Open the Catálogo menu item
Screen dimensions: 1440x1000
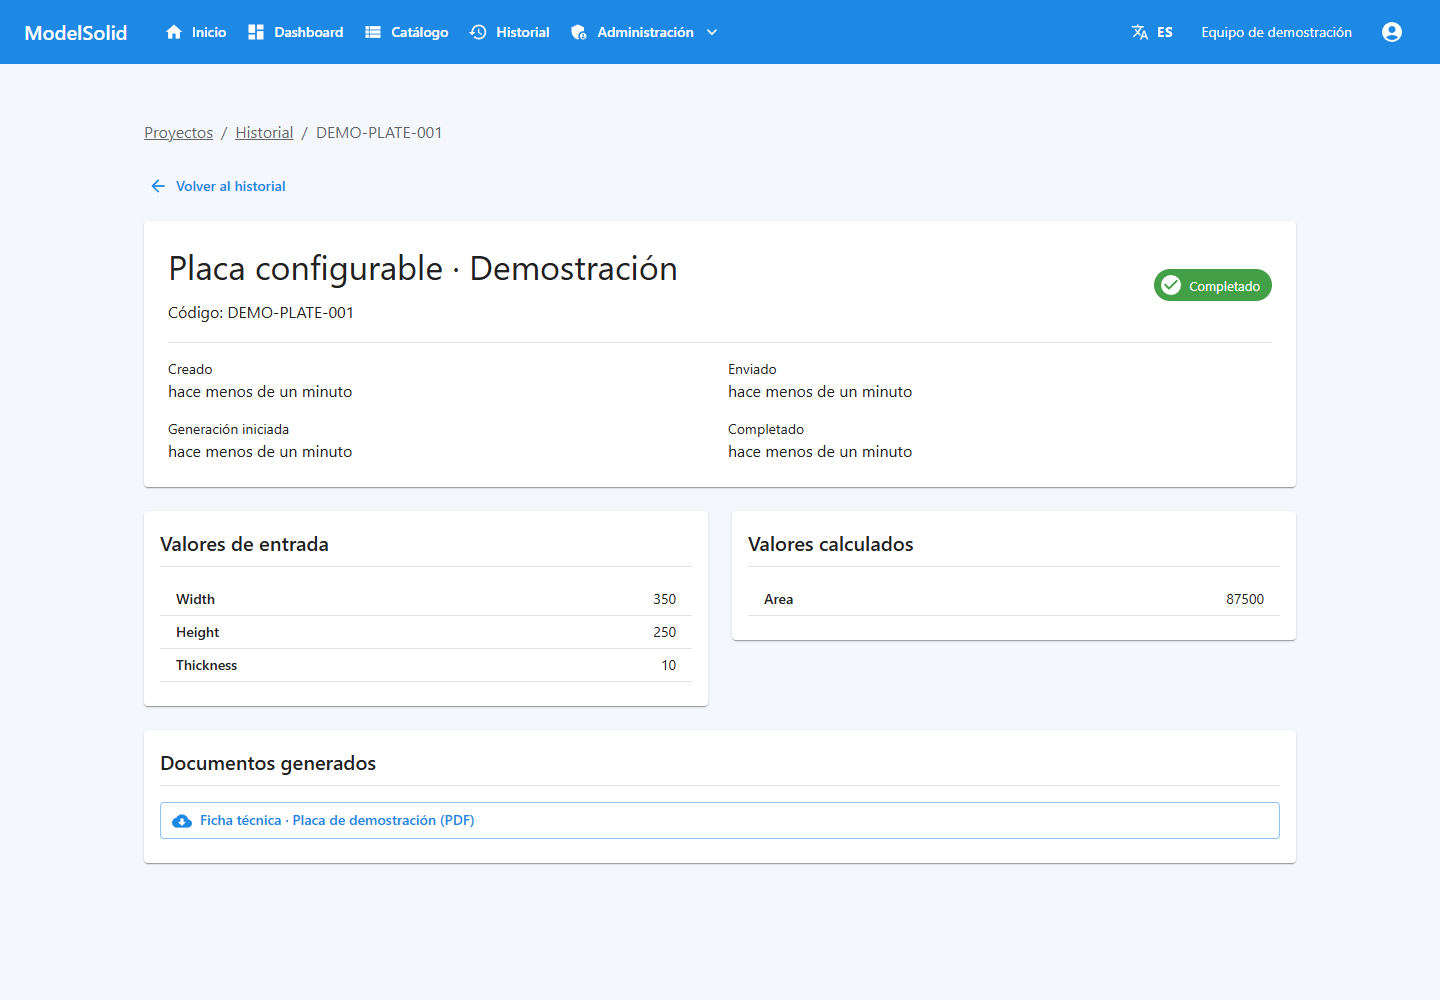tap(407, 32)
